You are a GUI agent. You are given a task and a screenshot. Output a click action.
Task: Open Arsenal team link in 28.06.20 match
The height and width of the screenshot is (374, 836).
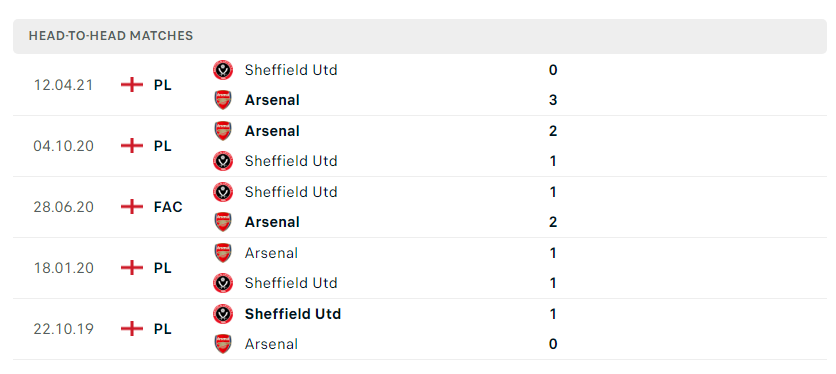[x=272, y=222]
